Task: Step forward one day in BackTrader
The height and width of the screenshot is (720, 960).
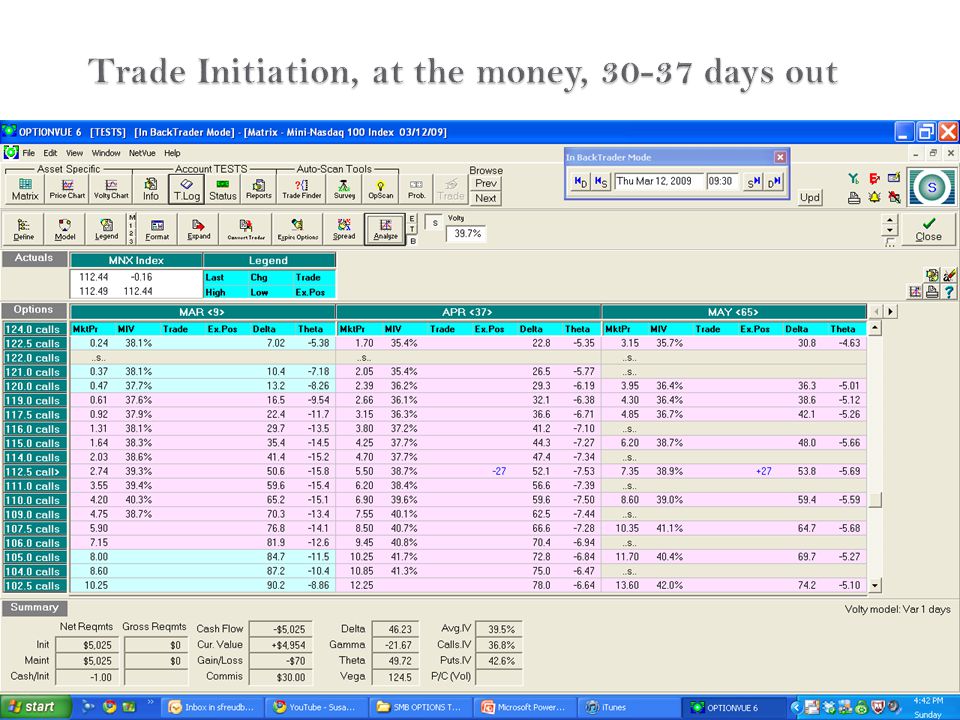Action: click(x=773, y=181)
